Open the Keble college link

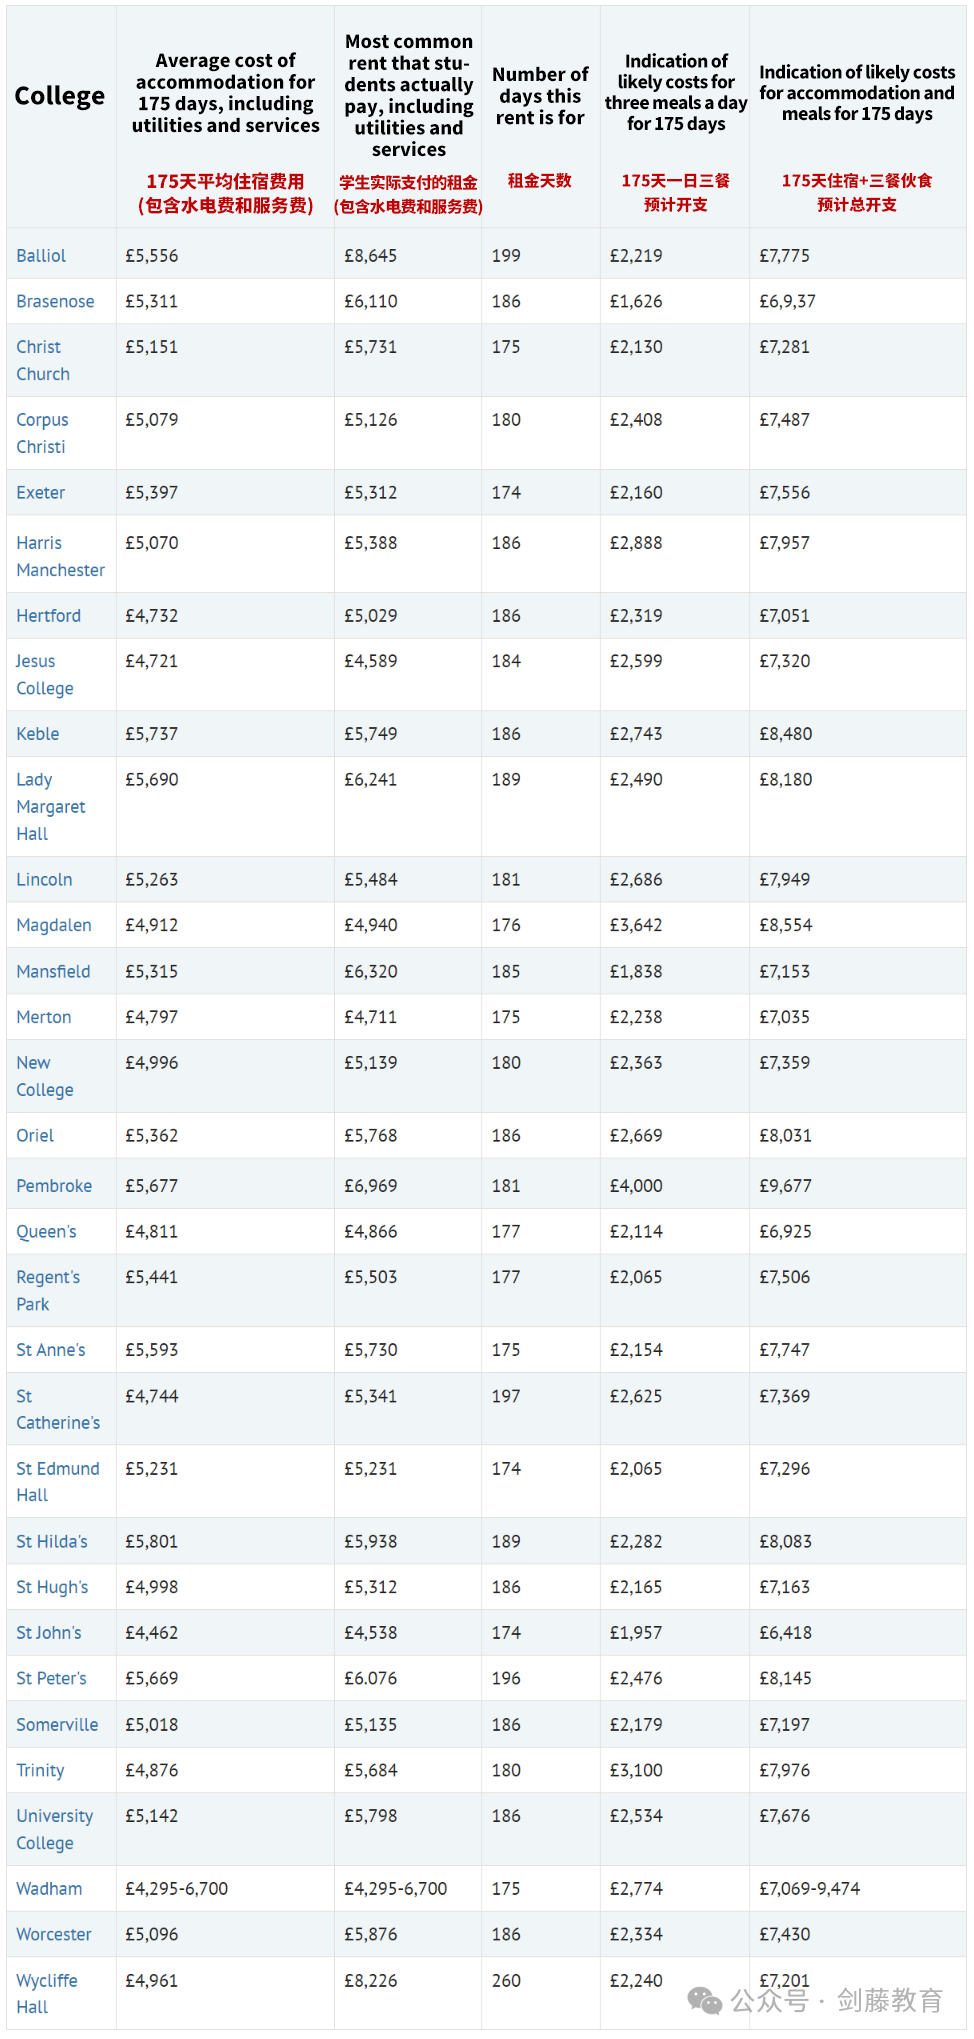38,733
